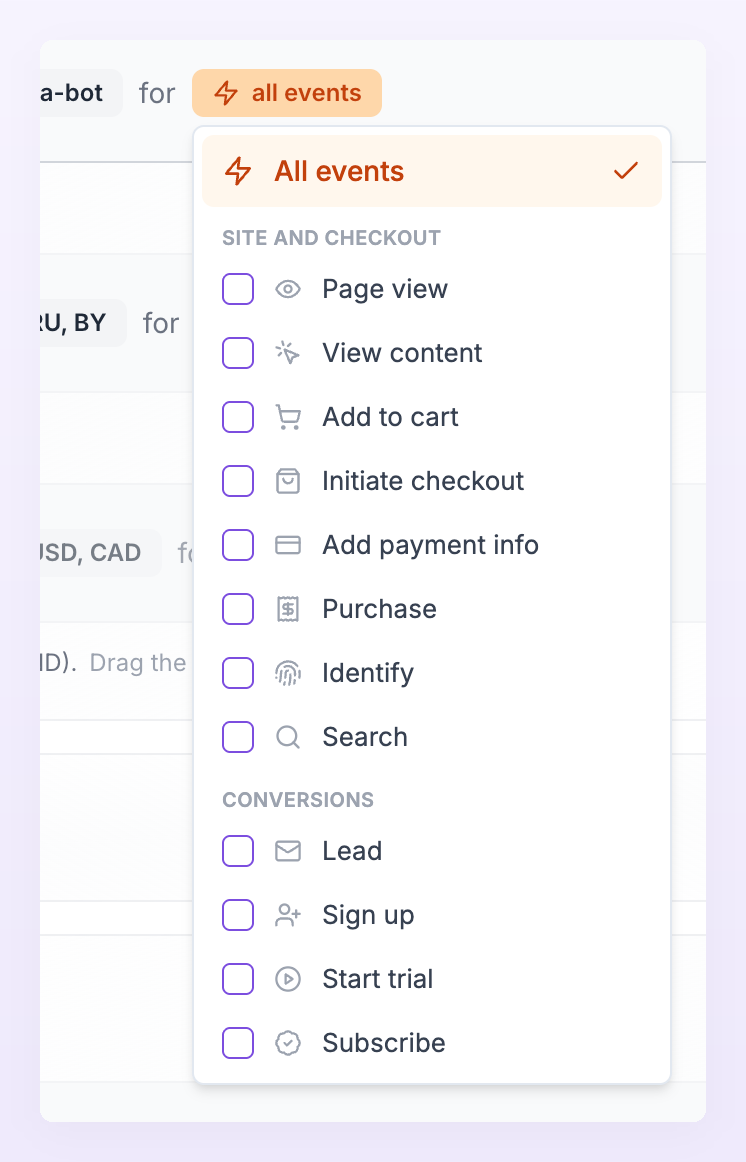Click the 'RU, BY' country chip

pyautogui.click(x=83, y=323)
